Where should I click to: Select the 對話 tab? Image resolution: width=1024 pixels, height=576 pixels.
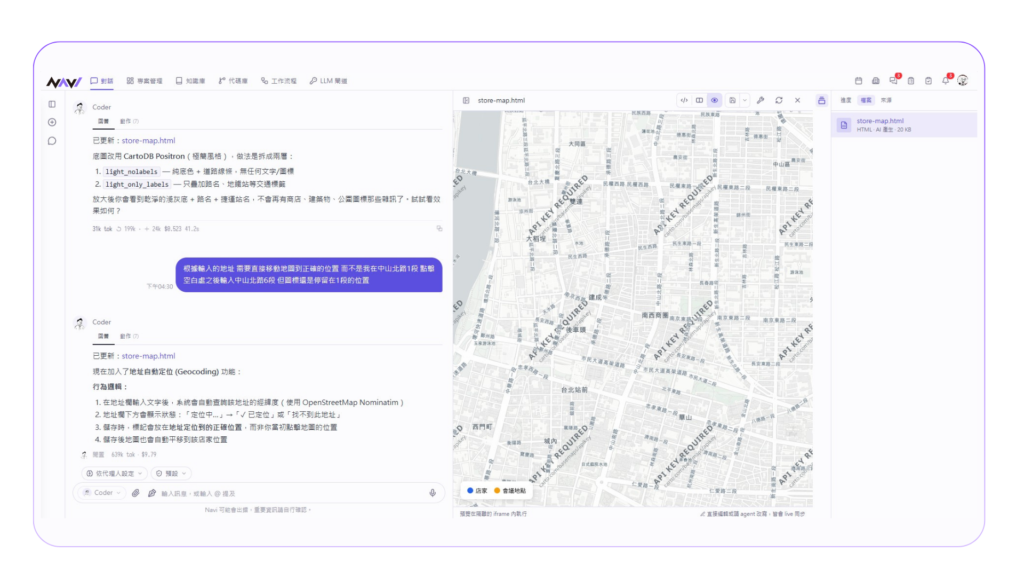coord(102,81)
